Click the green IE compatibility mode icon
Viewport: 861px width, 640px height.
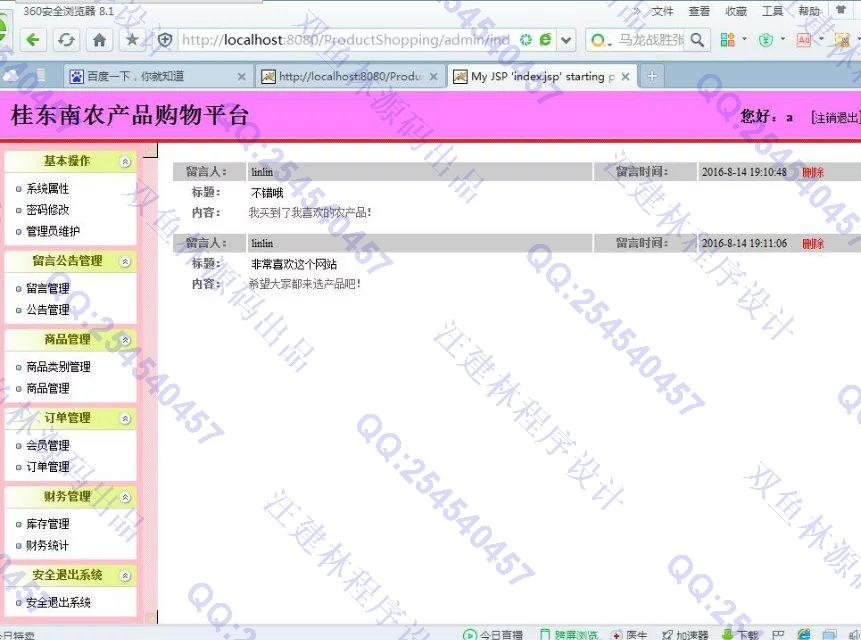(545, 40)
